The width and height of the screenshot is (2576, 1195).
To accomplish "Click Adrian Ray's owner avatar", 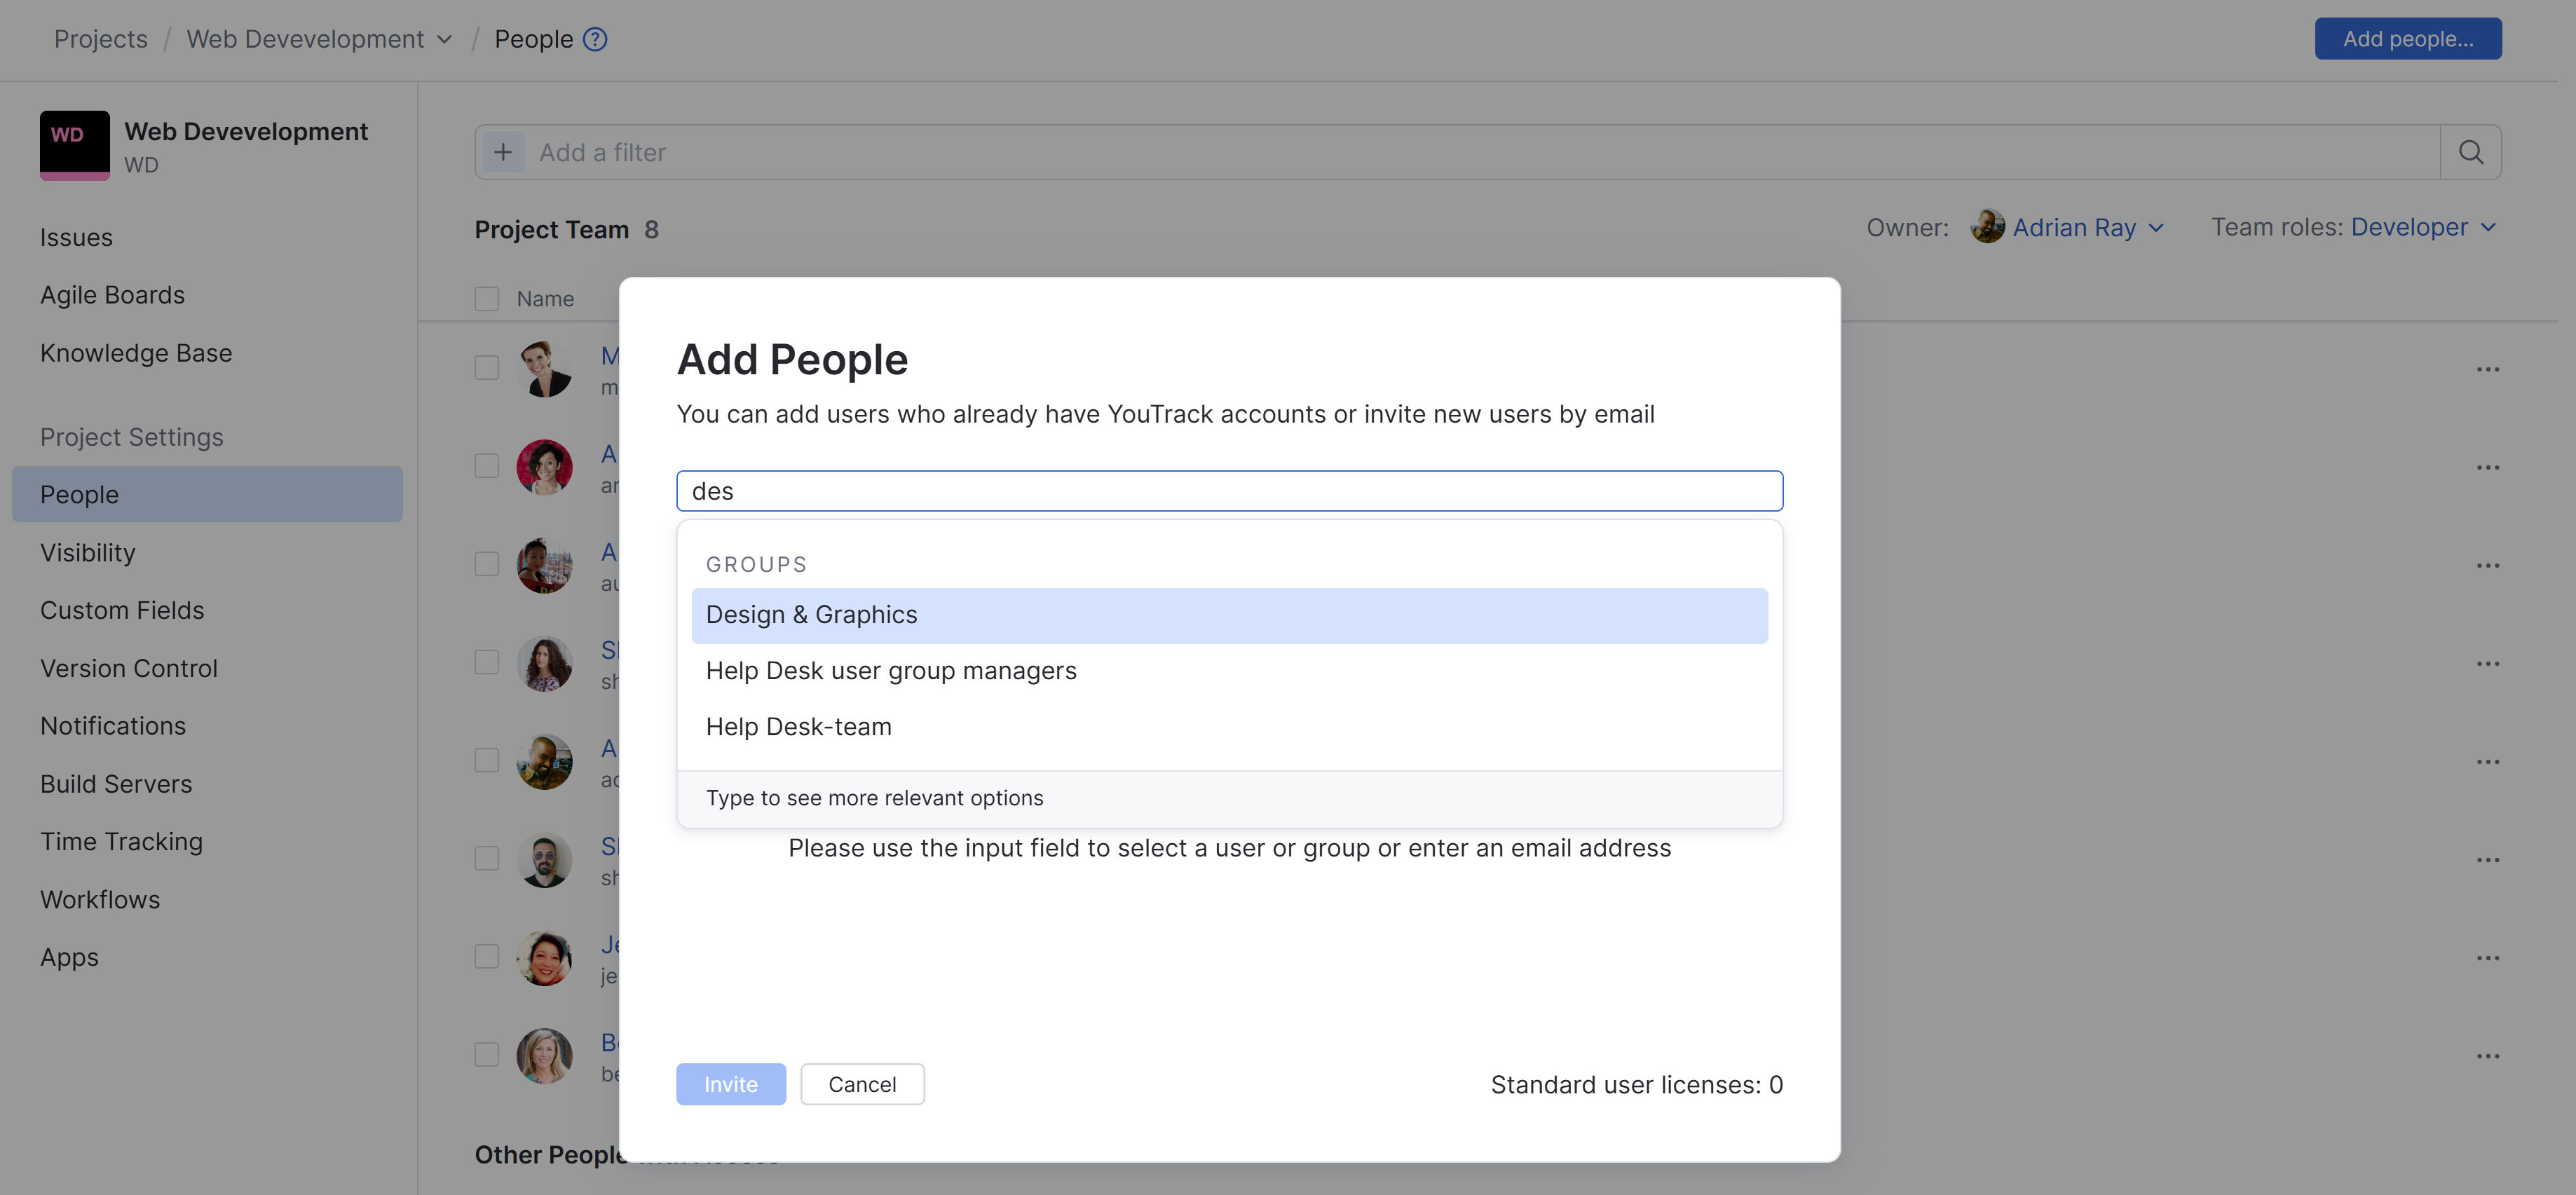I will [1989, 227].
